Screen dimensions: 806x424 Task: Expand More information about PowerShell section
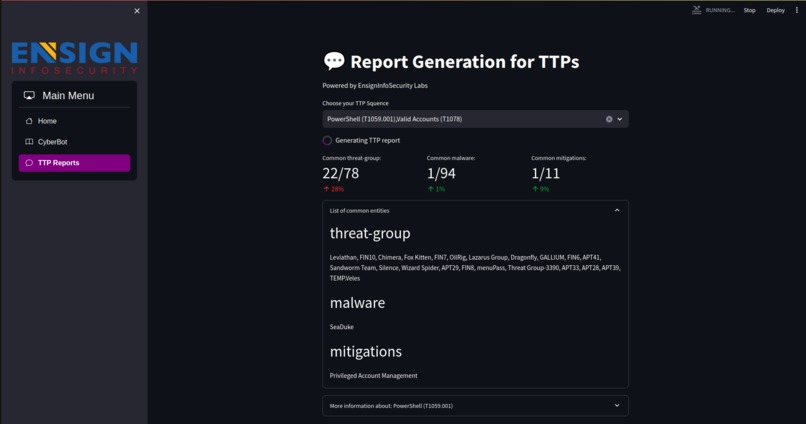475,405
